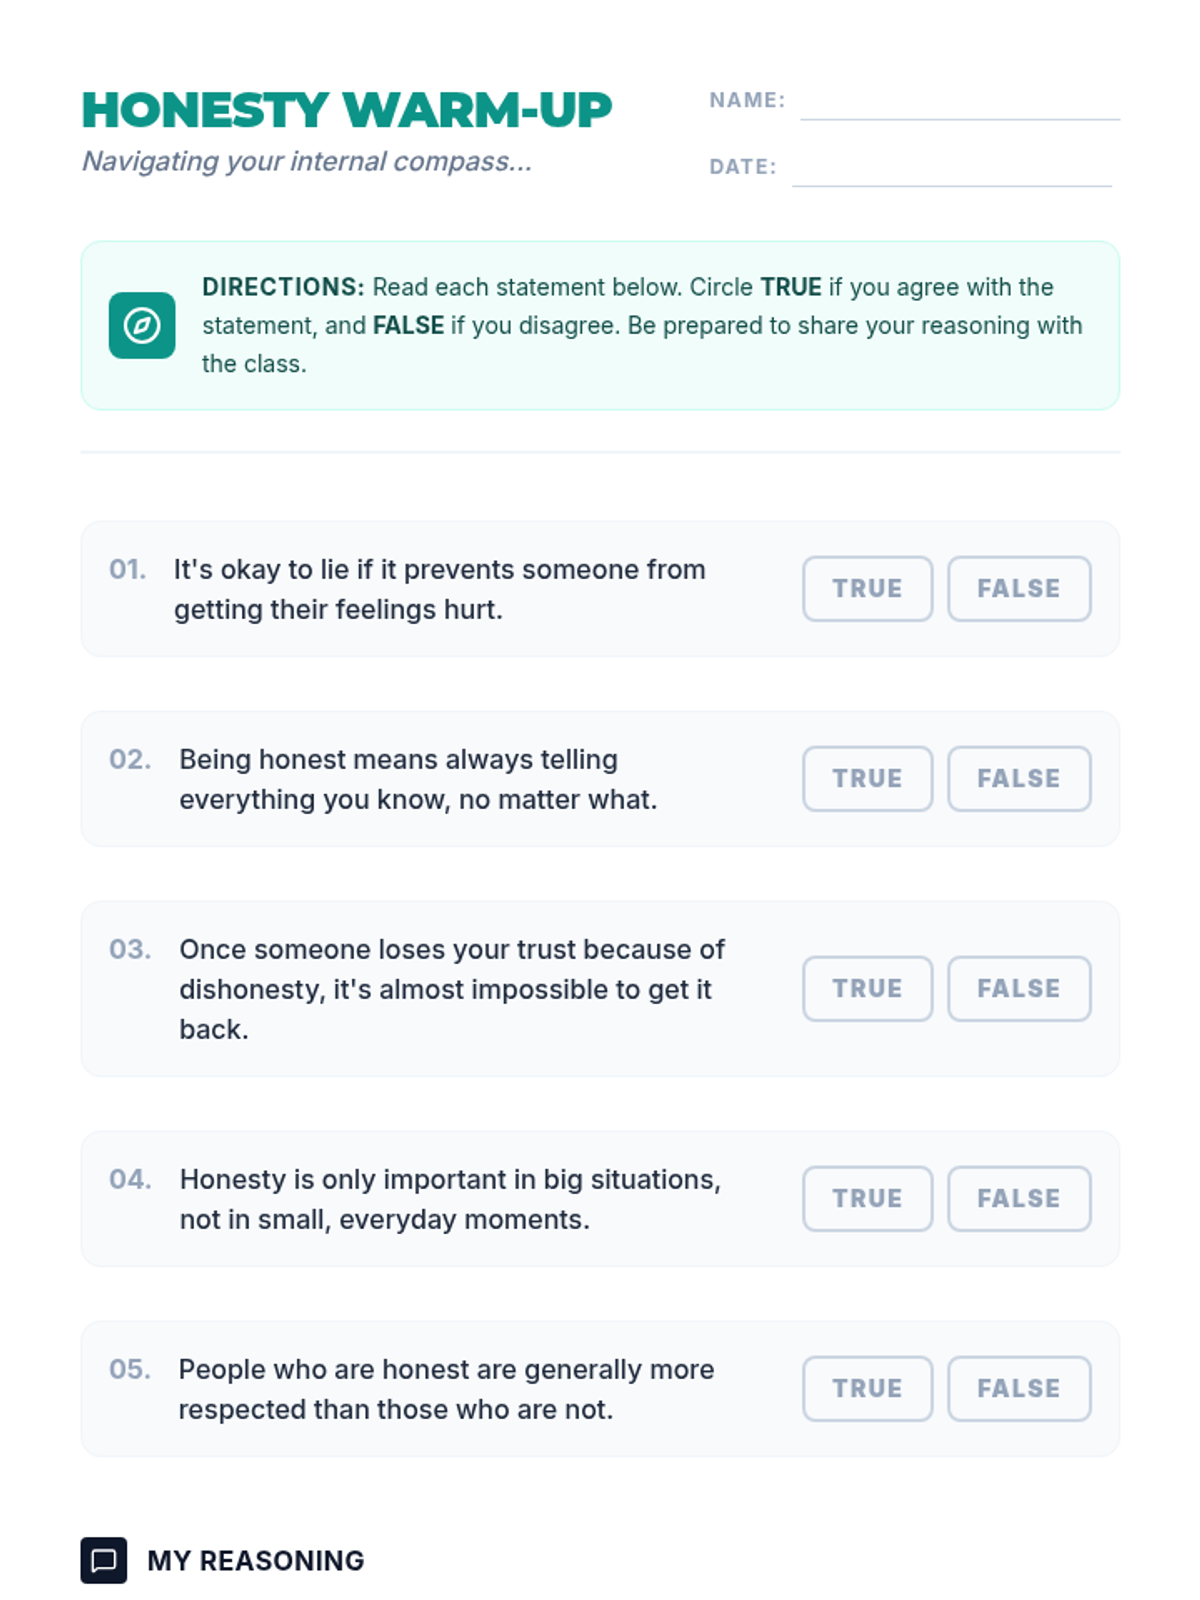
Task: Select FALSE for statement 05 about respect
Action: tap(1018, 1388)
